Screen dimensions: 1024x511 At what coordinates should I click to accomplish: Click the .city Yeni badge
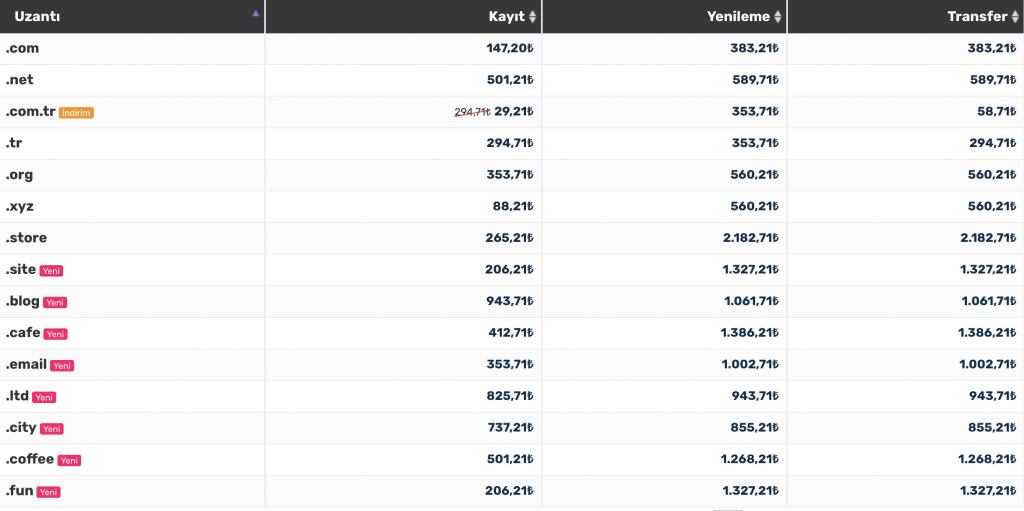click(52, 429)
